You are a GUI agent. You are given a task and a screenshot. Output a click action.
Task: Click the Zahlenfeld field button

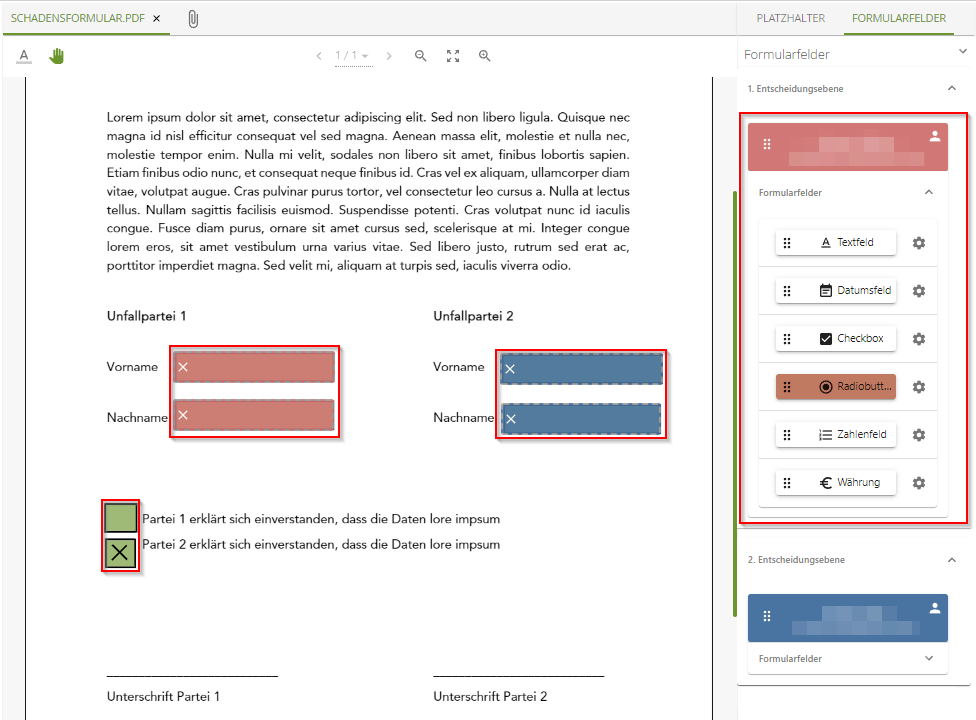(836, 435)
